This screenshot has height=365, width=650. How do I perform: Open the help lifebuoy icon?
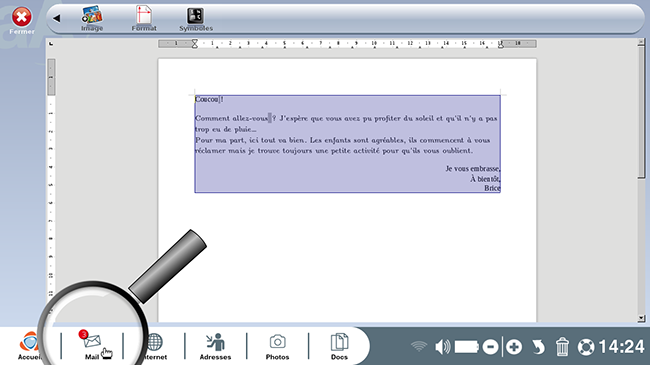pyautogui.click(x=586, y=347)
